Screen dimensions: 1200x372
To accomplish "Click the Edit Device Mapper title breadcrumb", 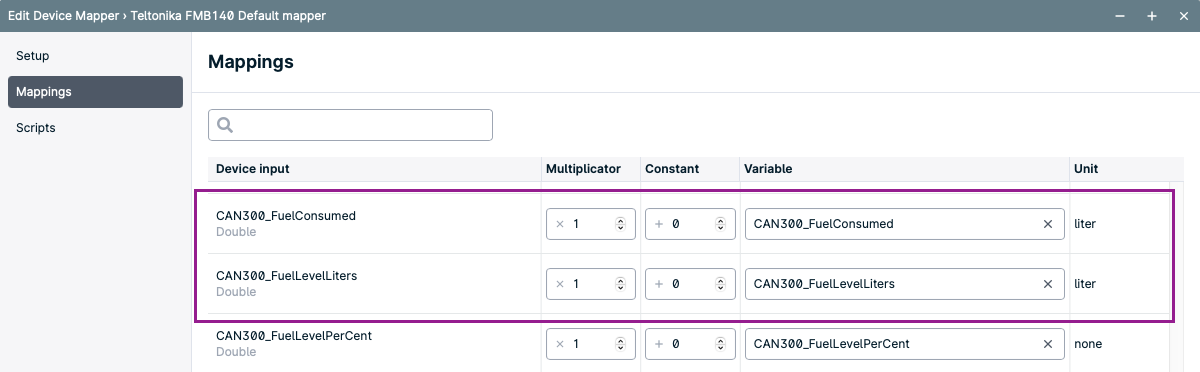I will (x=167, y=16).
